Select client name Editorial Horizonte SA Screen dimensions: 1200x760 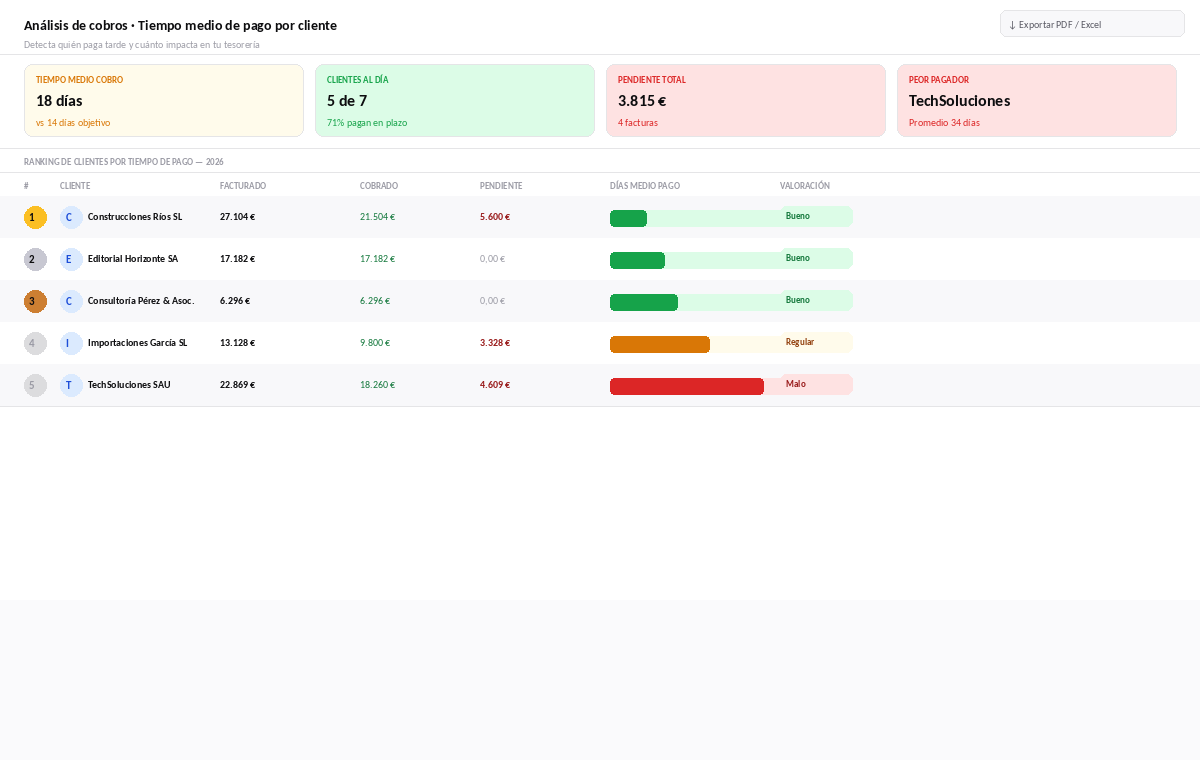click(133, 259)
